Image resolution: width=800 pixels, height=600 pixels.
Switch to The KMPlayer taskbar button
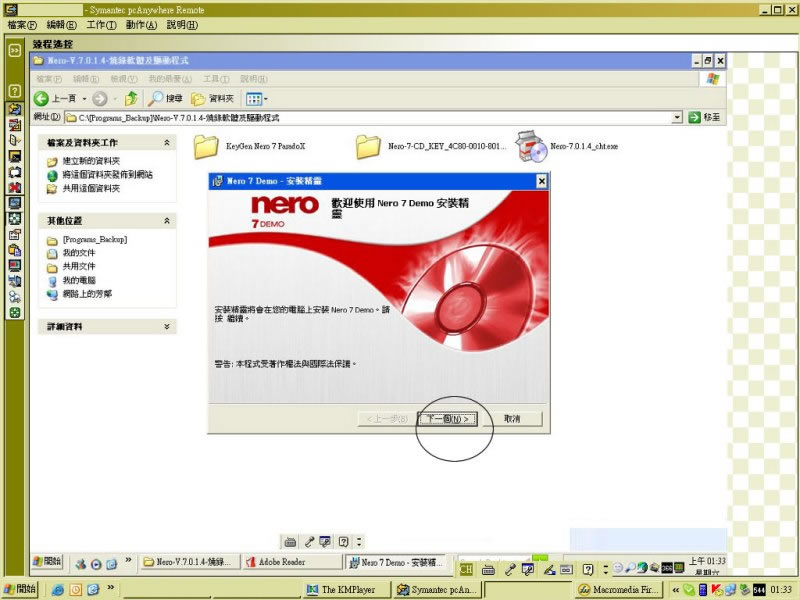coord(346,590)
